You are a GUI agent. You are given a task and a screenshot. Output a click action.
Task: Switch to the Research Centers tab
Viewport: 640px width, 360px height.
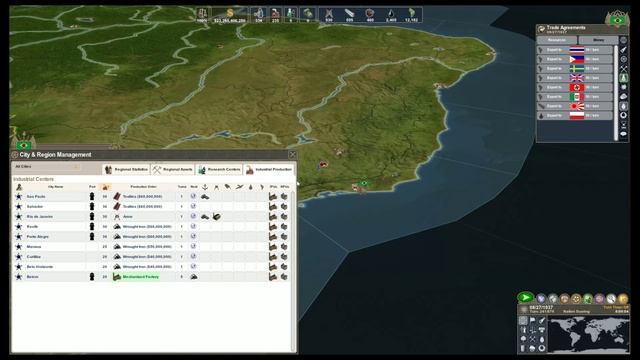pyautogui.click(x=219, y=169)
